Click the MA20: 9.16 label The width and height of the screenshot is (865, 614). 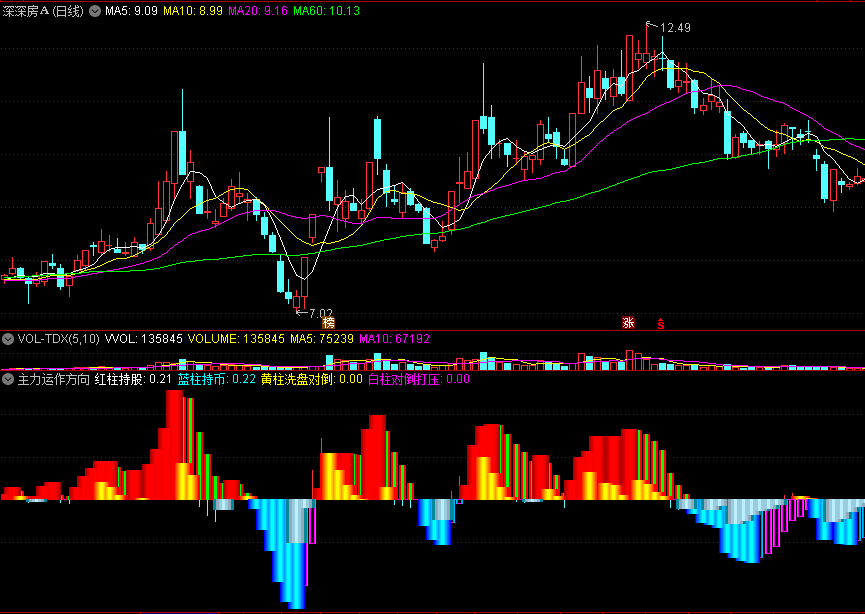(258, 11)
